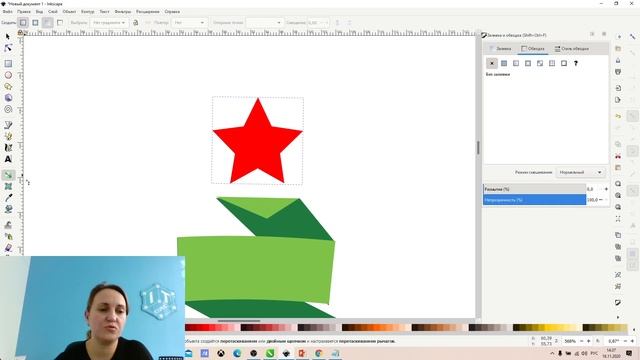Screen dimensions: 640x360
Task: Select the 3D box tool
Action: (8, 98)
